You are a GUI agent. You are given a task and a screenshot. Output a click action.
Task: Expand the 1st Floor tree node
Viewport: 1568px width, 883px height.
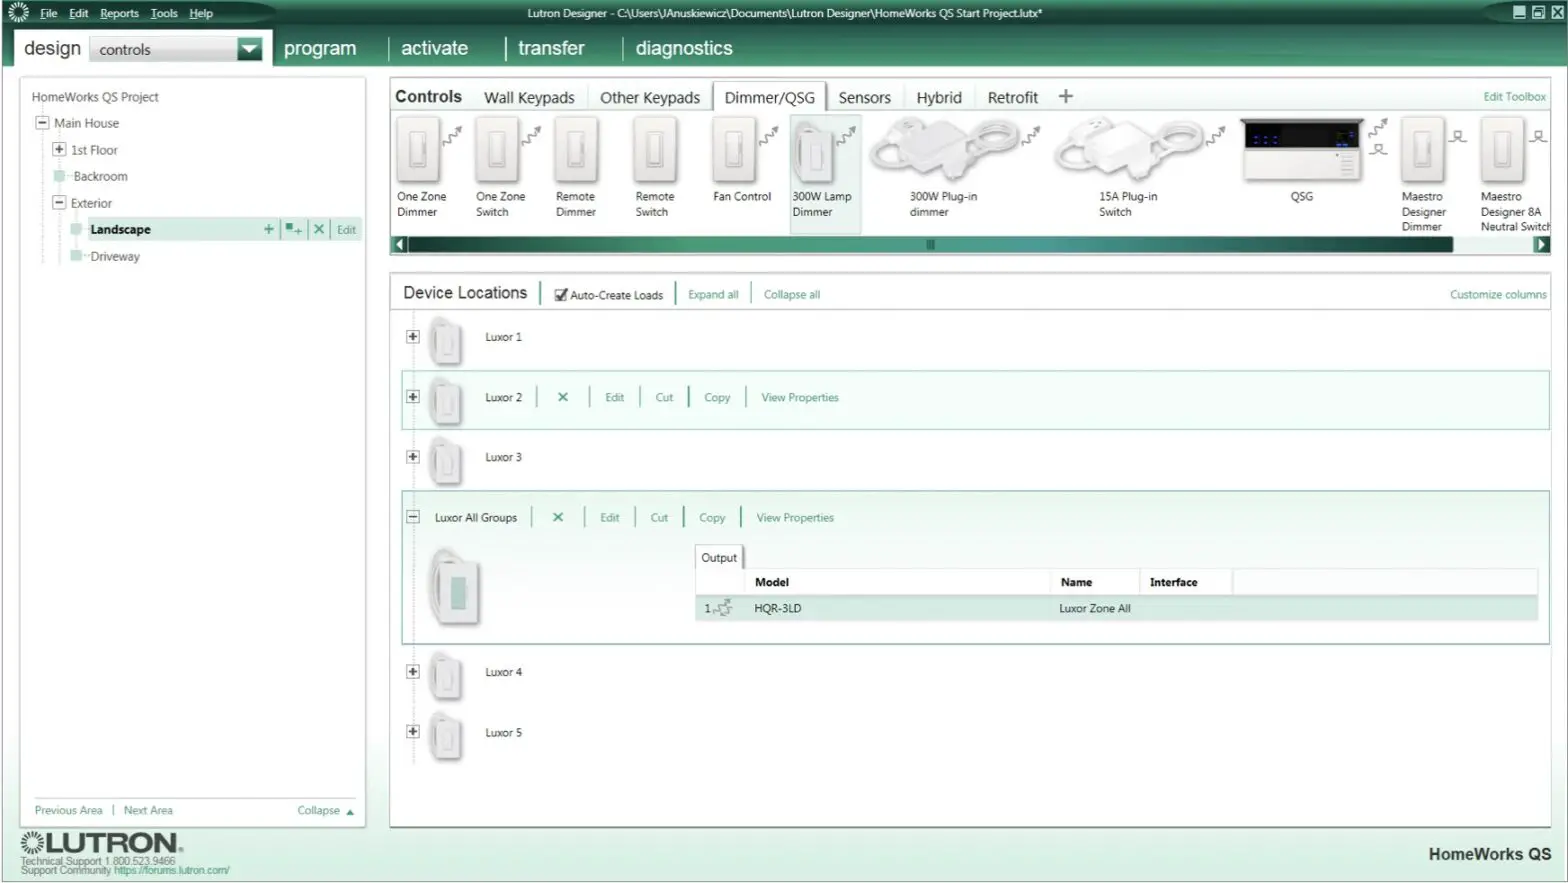(x=59, y=149)
